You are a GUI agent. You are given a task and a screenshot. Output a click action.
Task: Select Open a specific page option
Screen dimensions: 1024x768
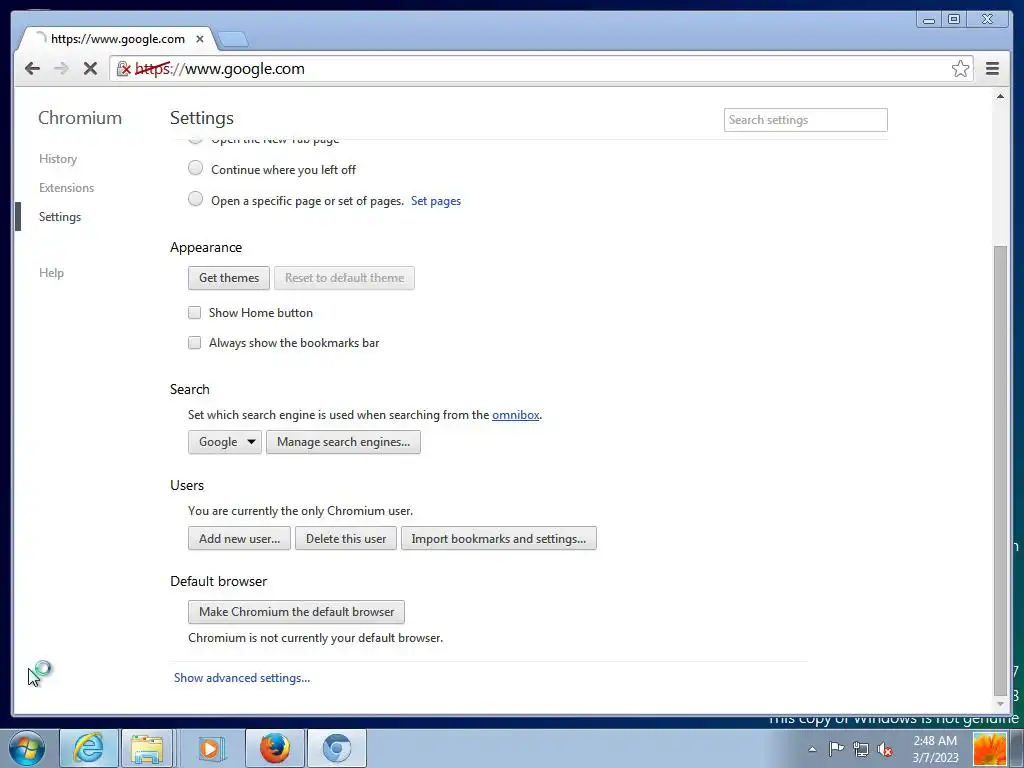(195, 199)
